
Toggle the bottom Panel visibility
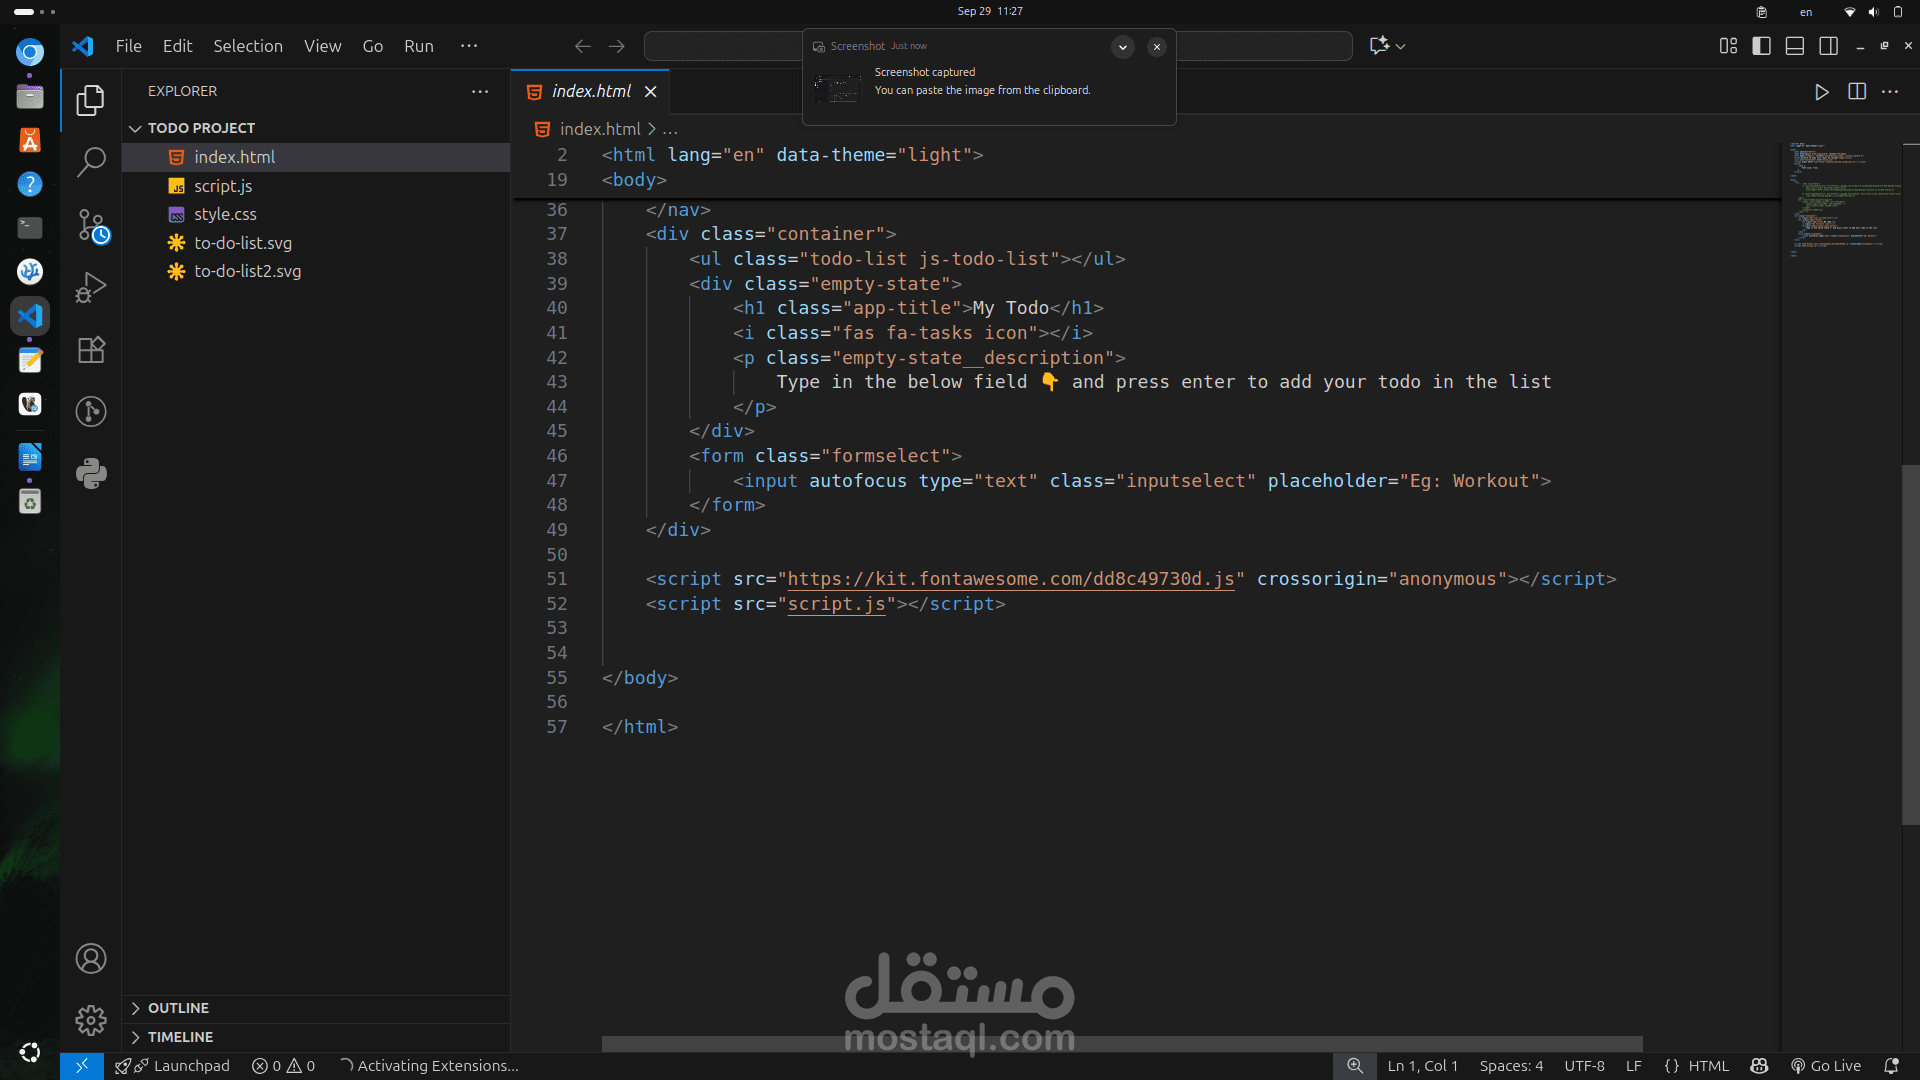[x=1795, y=46]
